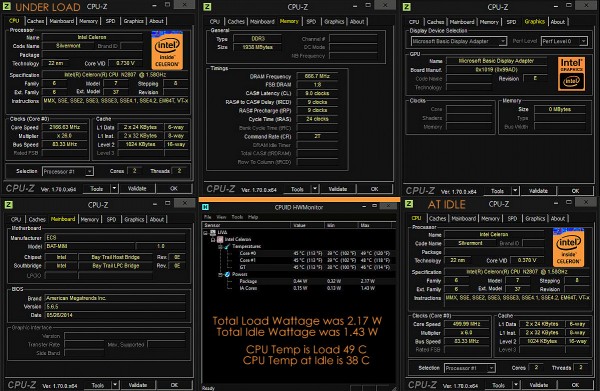The image size is (600, 391).
Task: Collapse the Temperatures node in HWMonitor
Action: 220,246
